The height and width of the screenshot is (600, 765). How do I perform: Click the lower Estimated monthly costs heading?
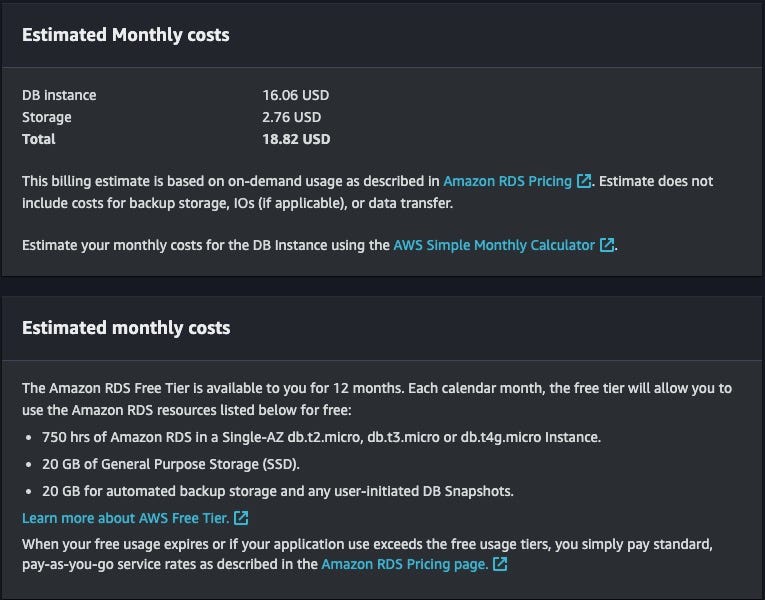click(126, 328)
